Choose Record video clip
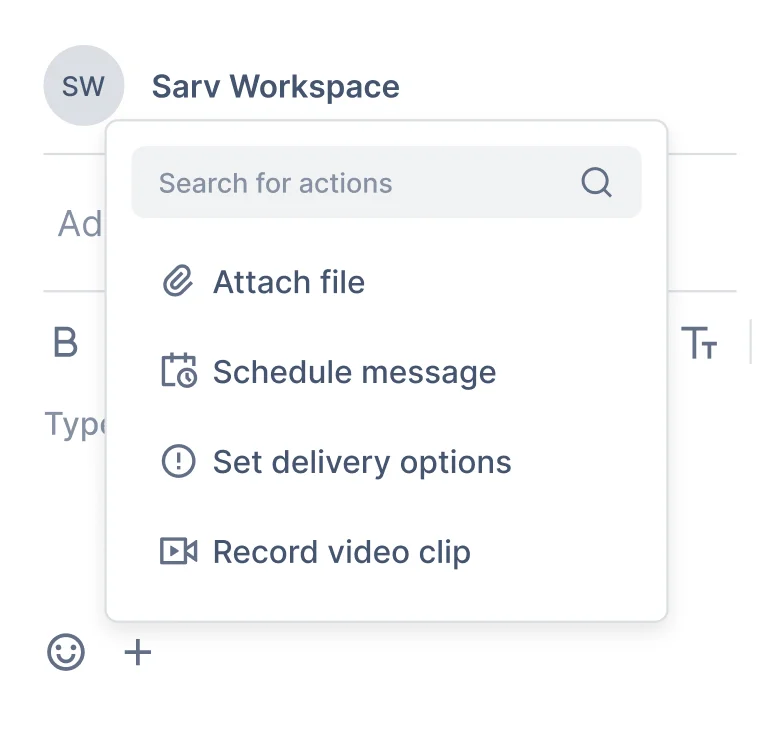This screenshot has width=780, height=732. point(342,552)
